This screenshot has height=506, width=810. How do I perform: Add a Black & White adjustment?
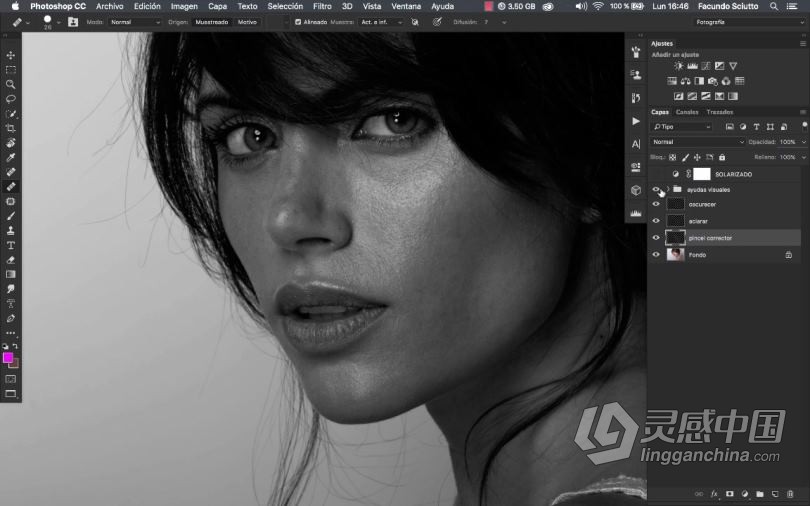pos(699,81)
